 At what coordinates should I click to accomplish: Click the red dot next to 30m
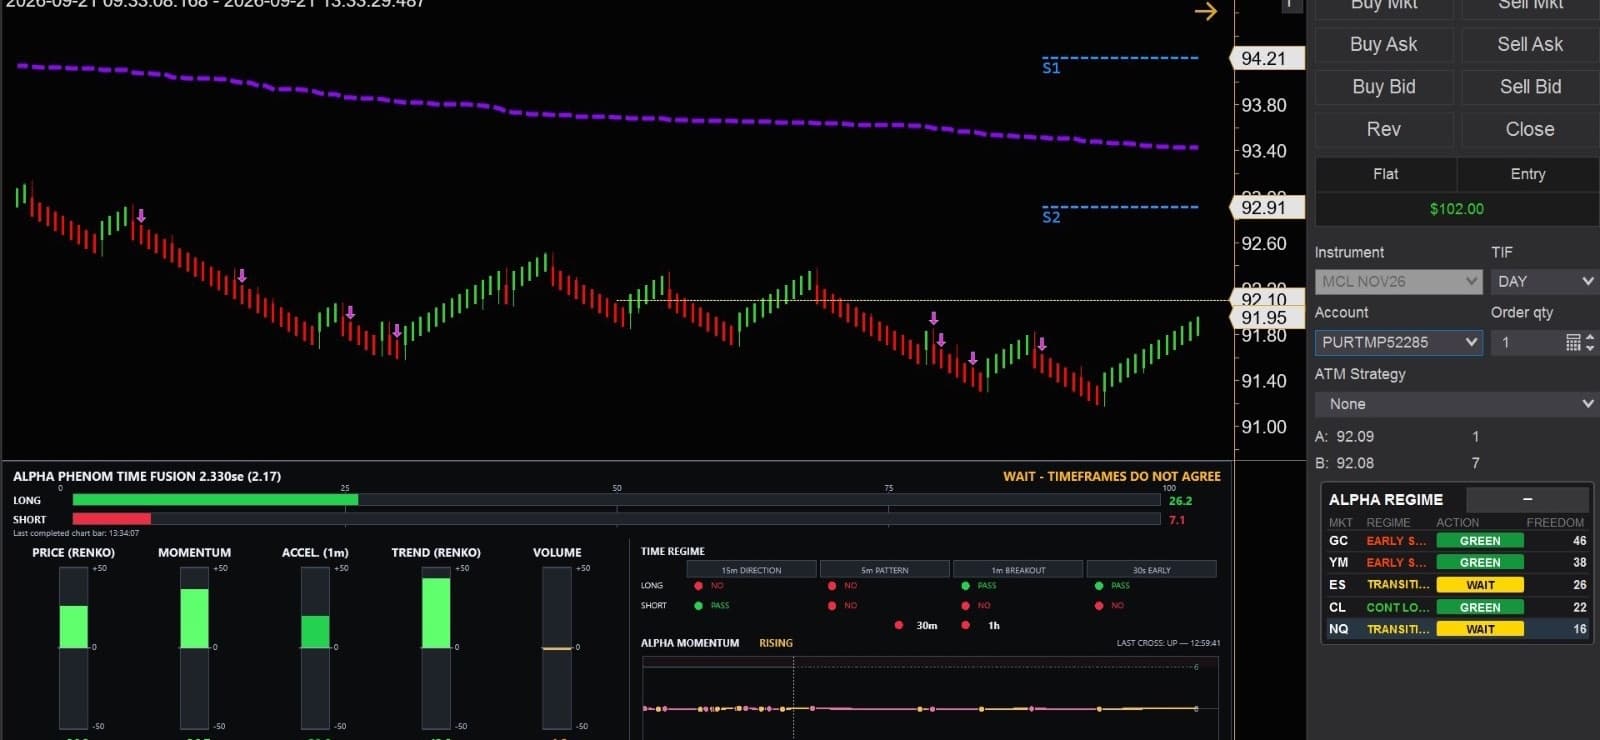tap(899, 625)
